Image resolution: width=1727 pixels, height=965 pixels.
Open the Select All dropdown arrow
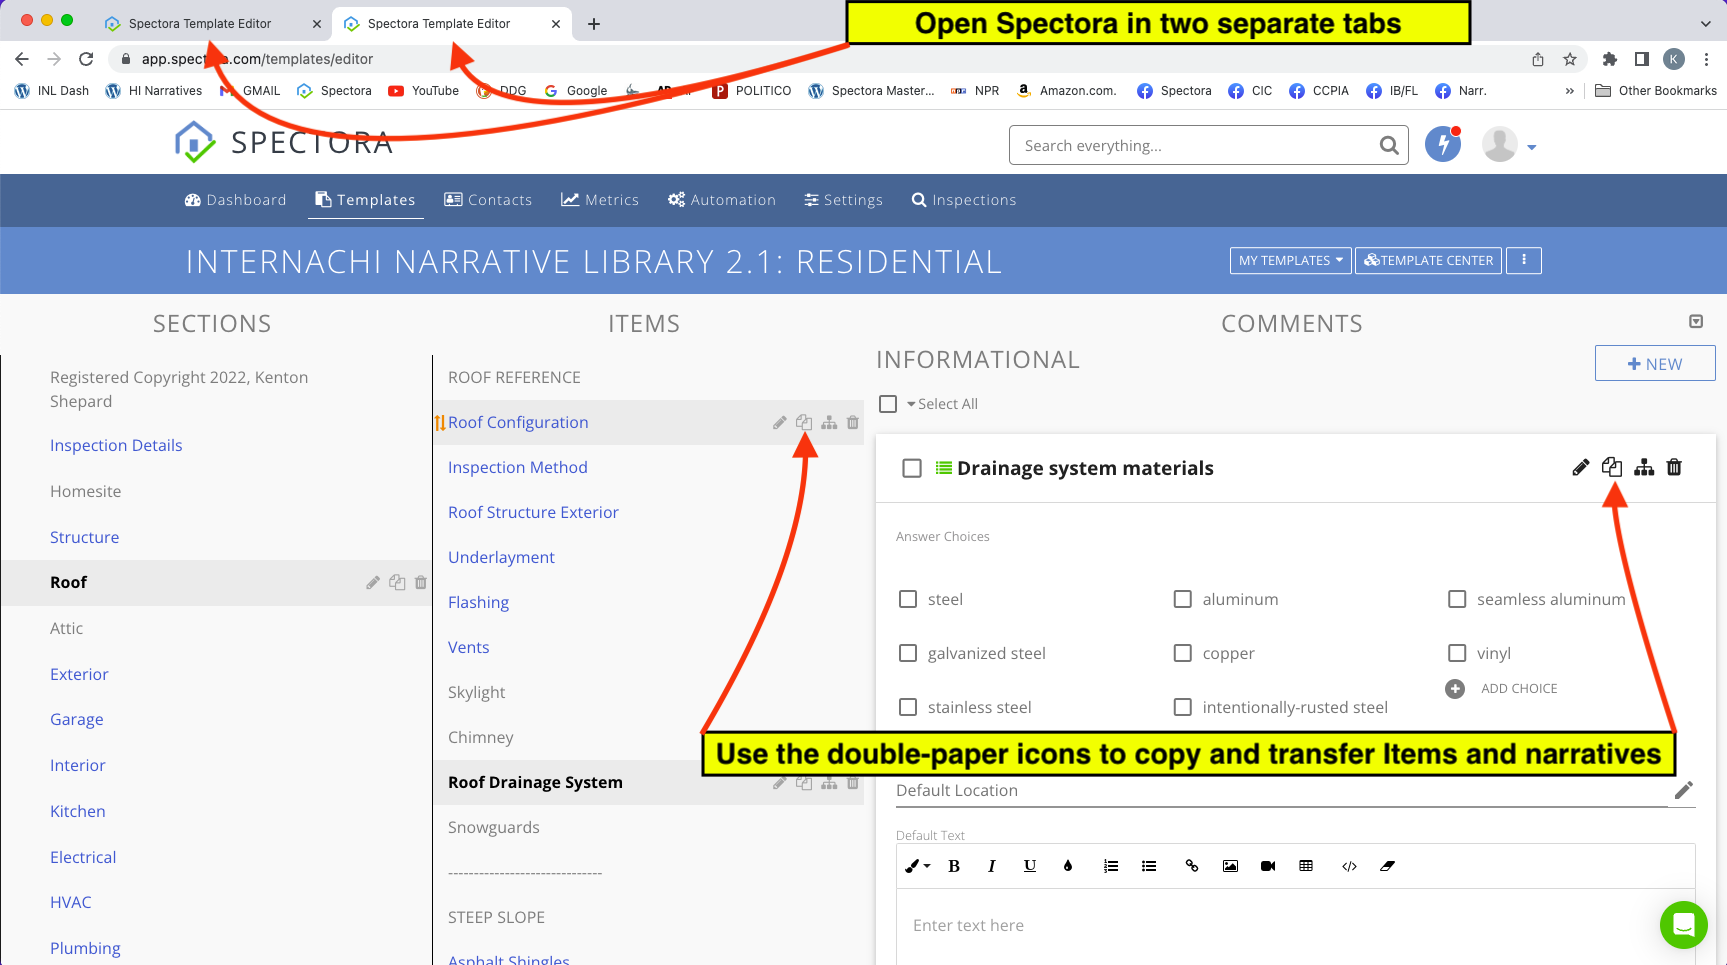pos(911,404)
